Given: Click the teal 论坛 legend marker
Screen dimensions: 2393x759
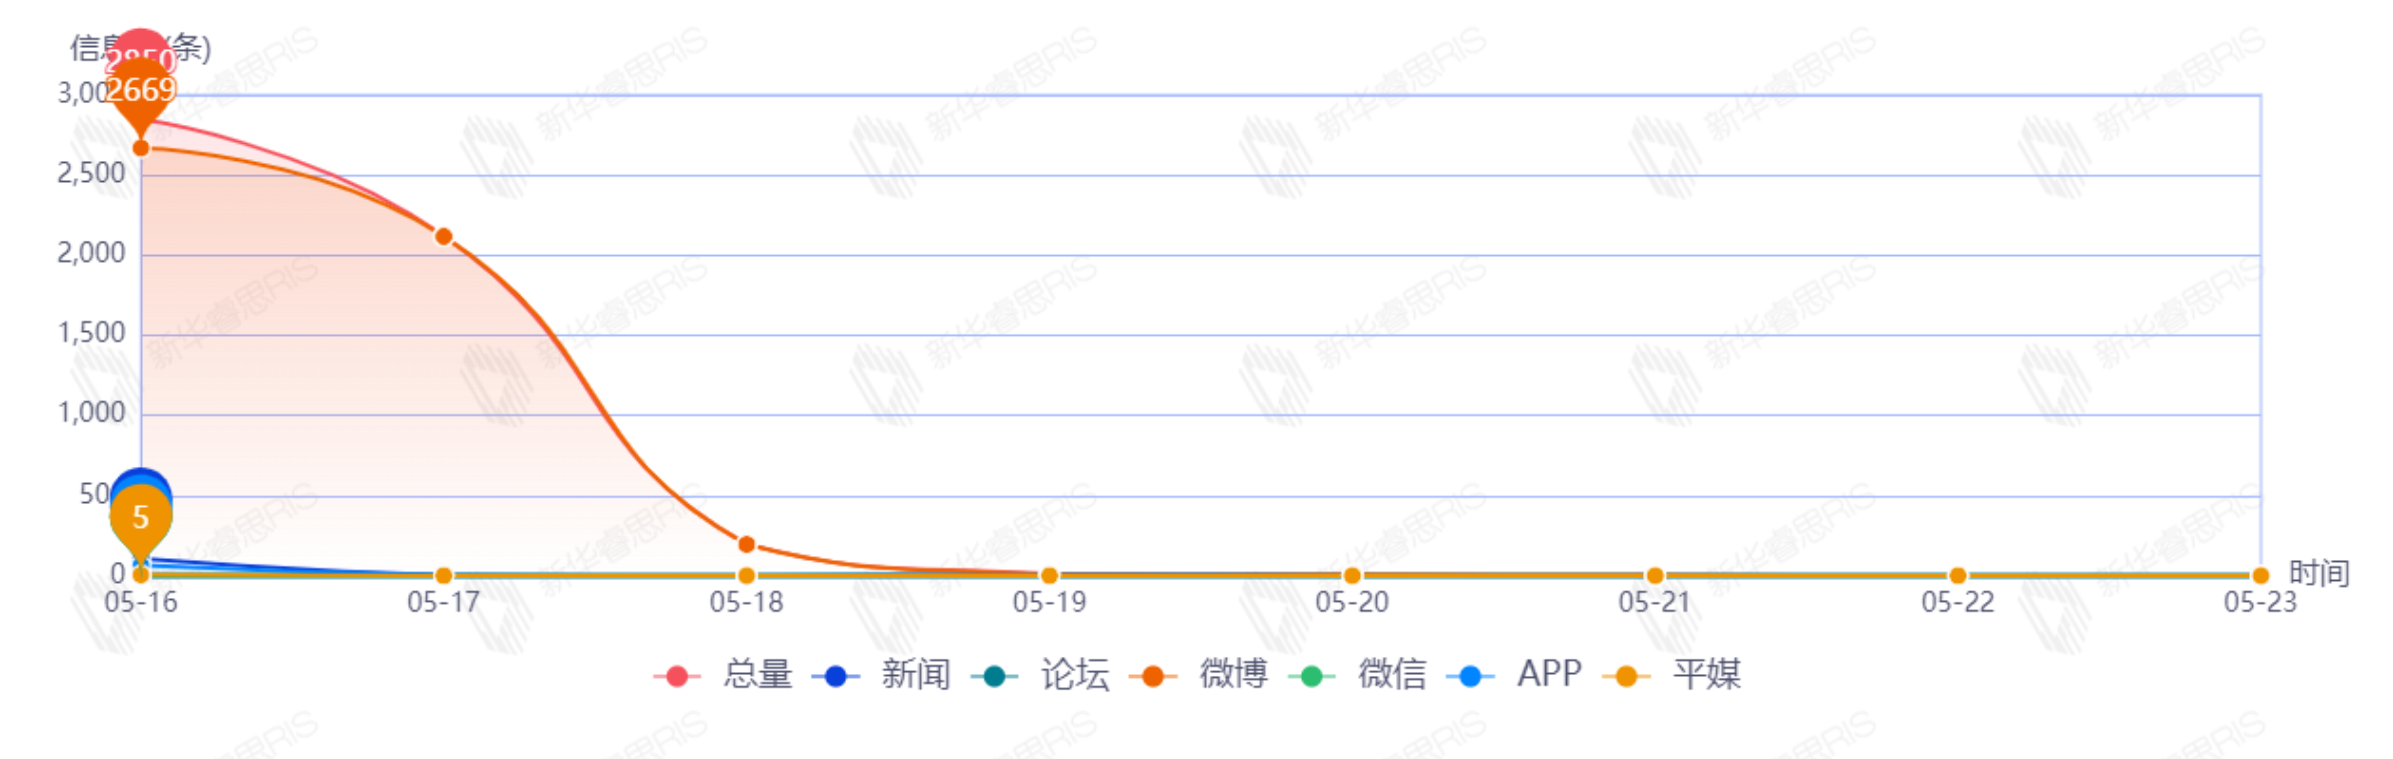Looking at the screenshot, I should click(994, 676).
